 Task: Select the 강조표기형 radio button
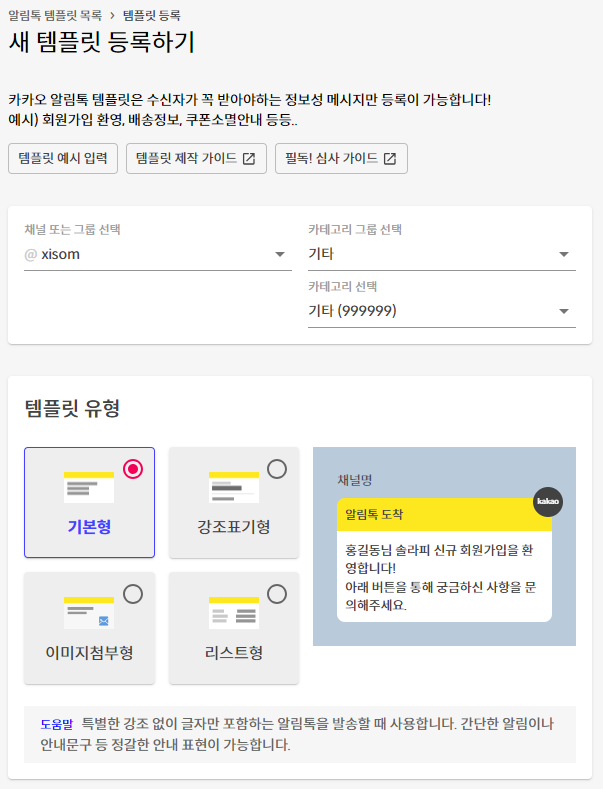pyautogui.click(x=277, y=469)
